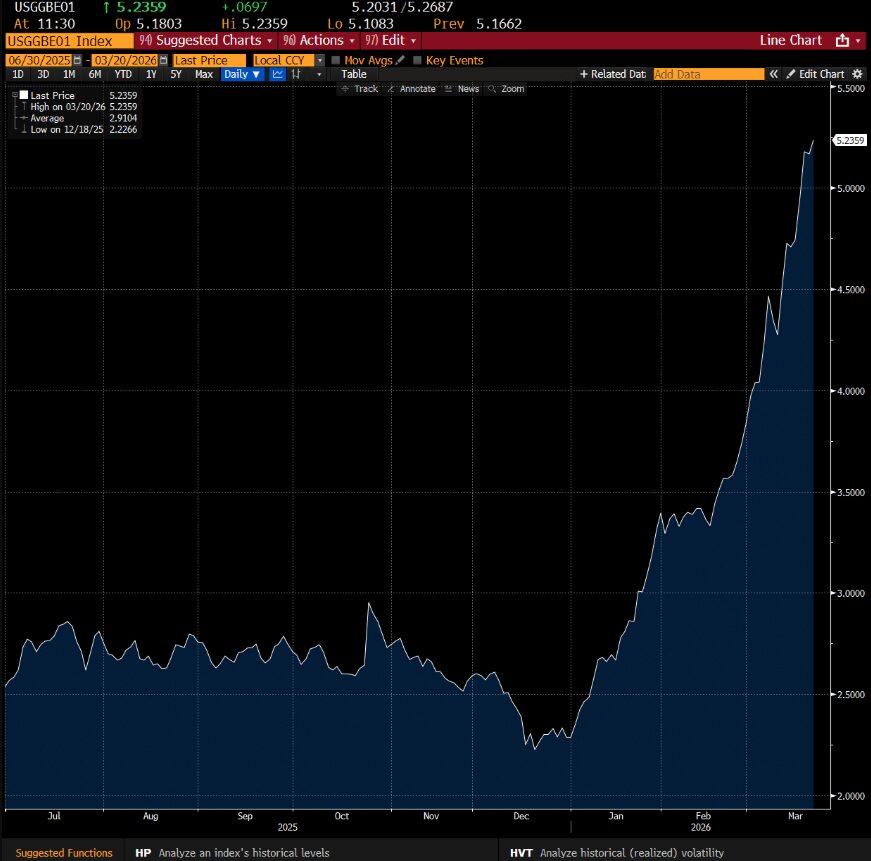Activate the Zoom magnifier tool
The image size is (871, 861).
click(505, 89)
